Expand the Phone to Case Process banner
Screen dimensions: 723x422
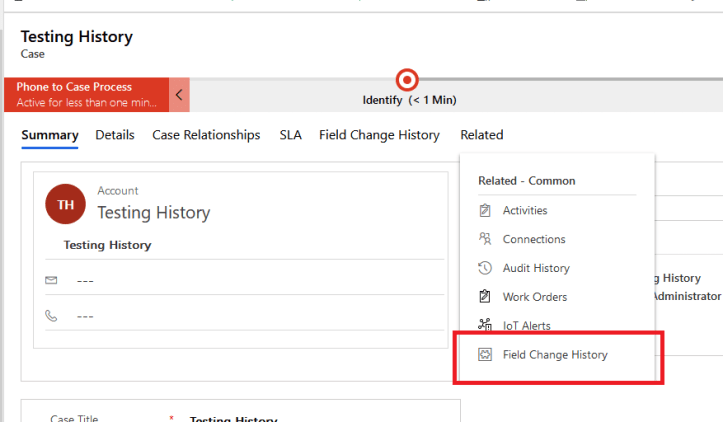point(86,95)
